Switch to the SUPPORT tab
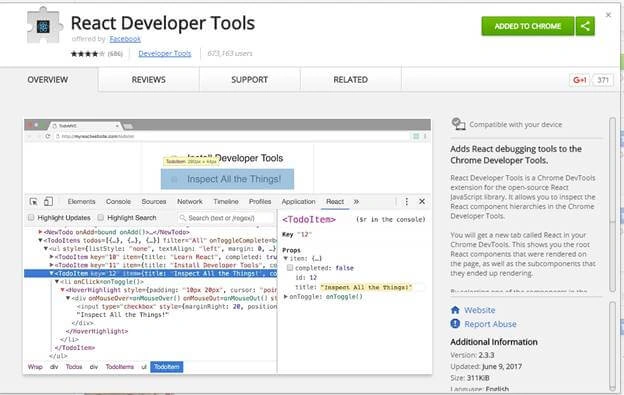The image size is (624, 395). [250, 80]
